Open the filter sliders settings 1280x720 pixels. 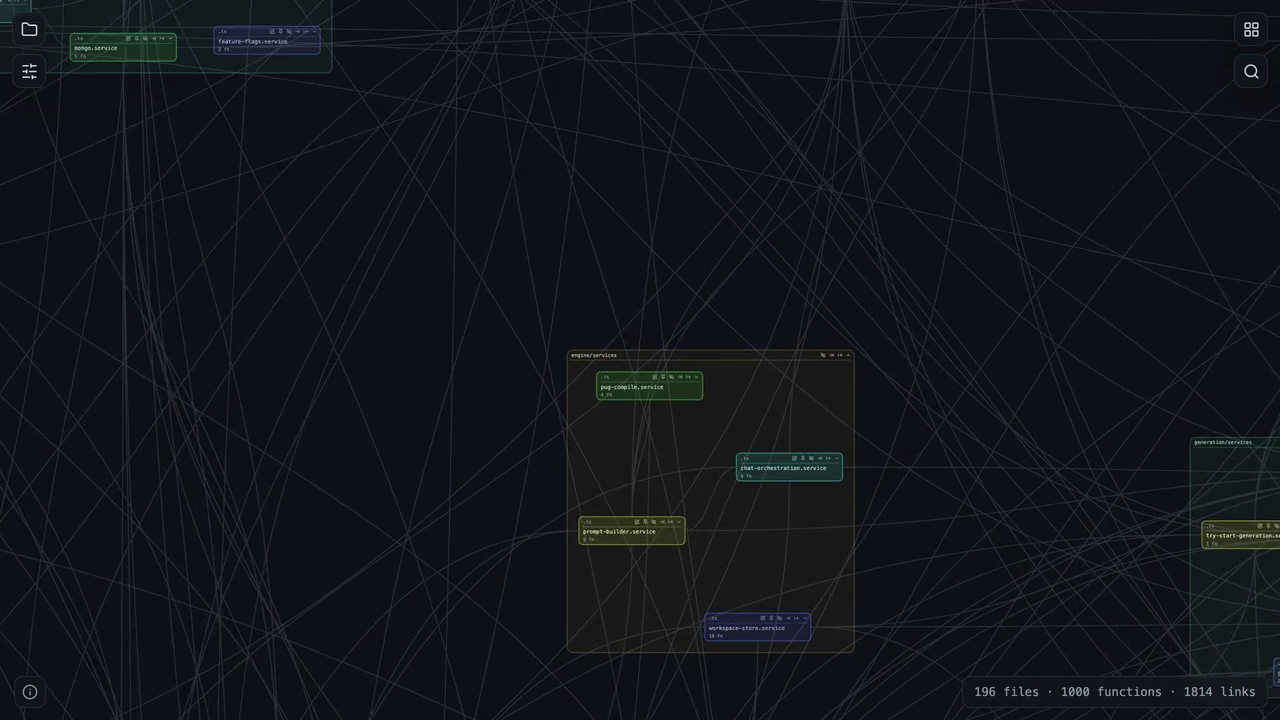coord(29,71)
